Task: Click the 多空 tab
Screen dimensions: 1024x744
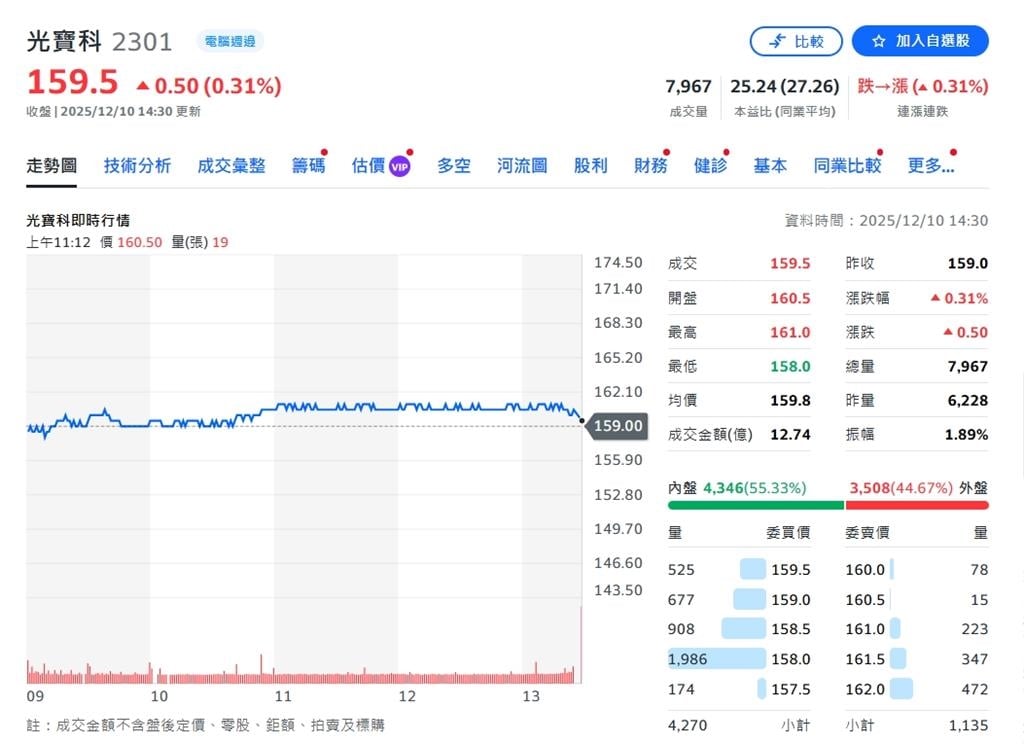Action: pos(453,165)
